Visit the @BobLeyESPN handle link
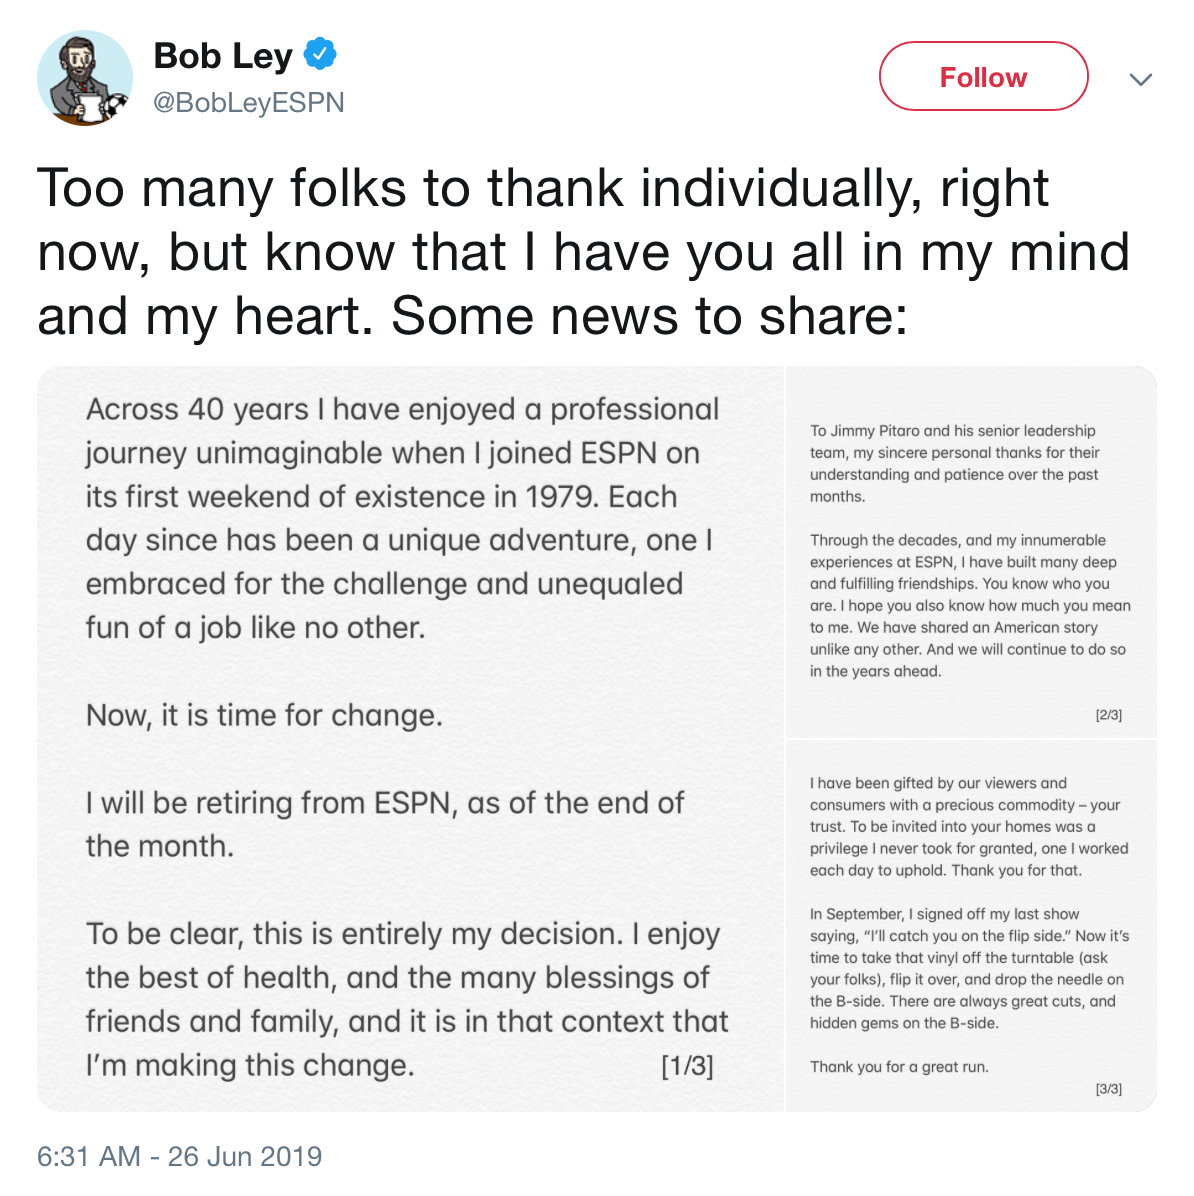1194x1196 pixels. click(x=248, y=103)
